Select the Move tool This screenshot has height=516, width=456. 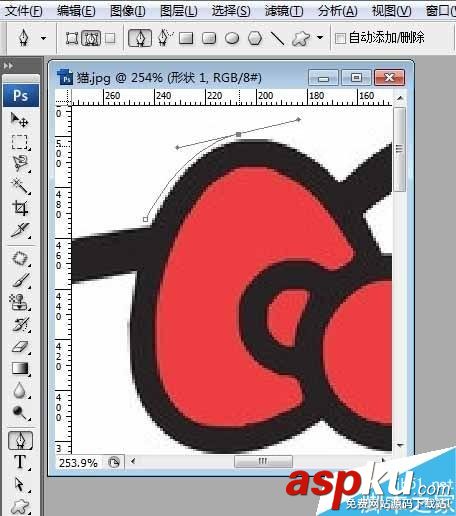click(20, 119)
